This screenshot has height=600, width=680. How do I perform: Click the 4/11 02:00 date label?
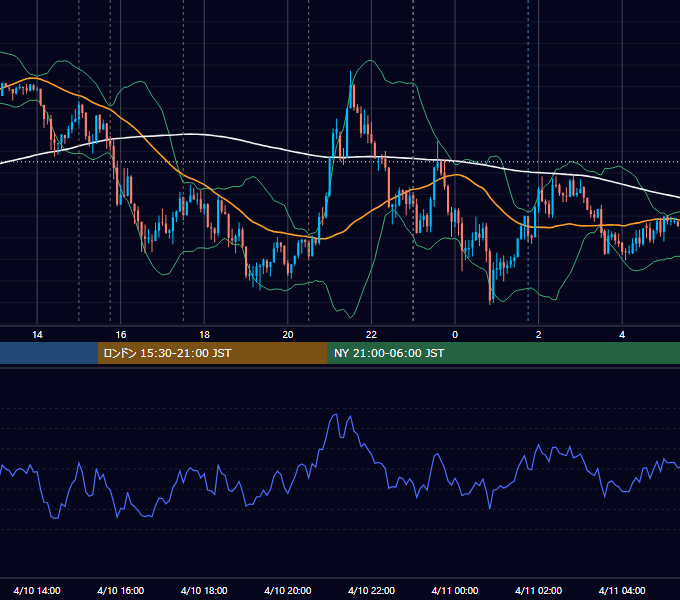pyautogui.click(x=538, y=590)
